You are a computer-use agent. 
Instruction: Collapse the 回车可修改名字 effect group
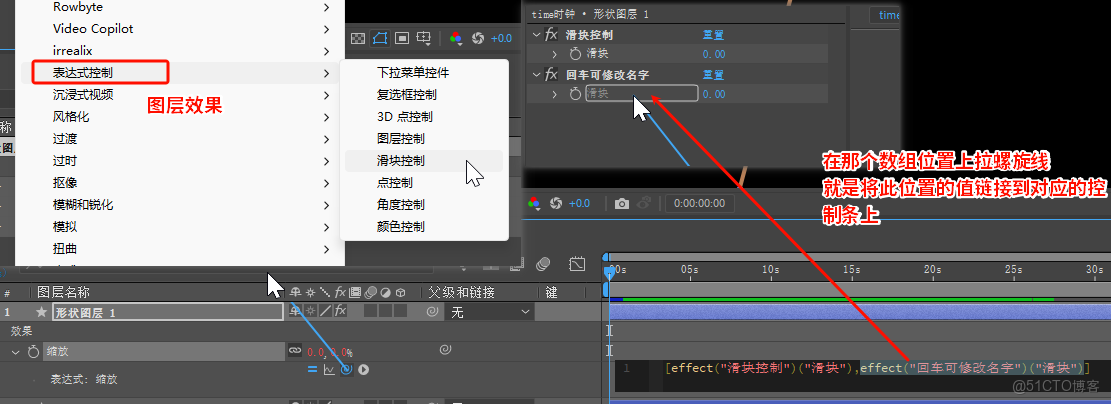pyautogui.click(x=536, y=74)
